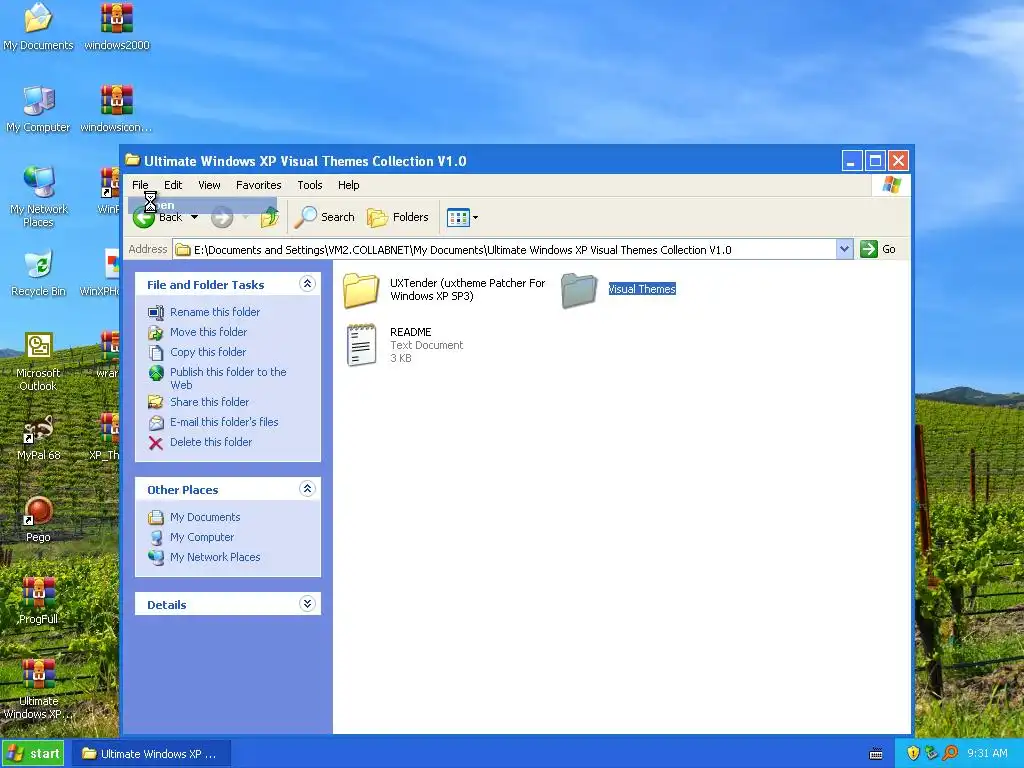Click the keyboard icon in taskbar
The width and height of the screenshot is (1024, 768).
[x=876, y=754]
